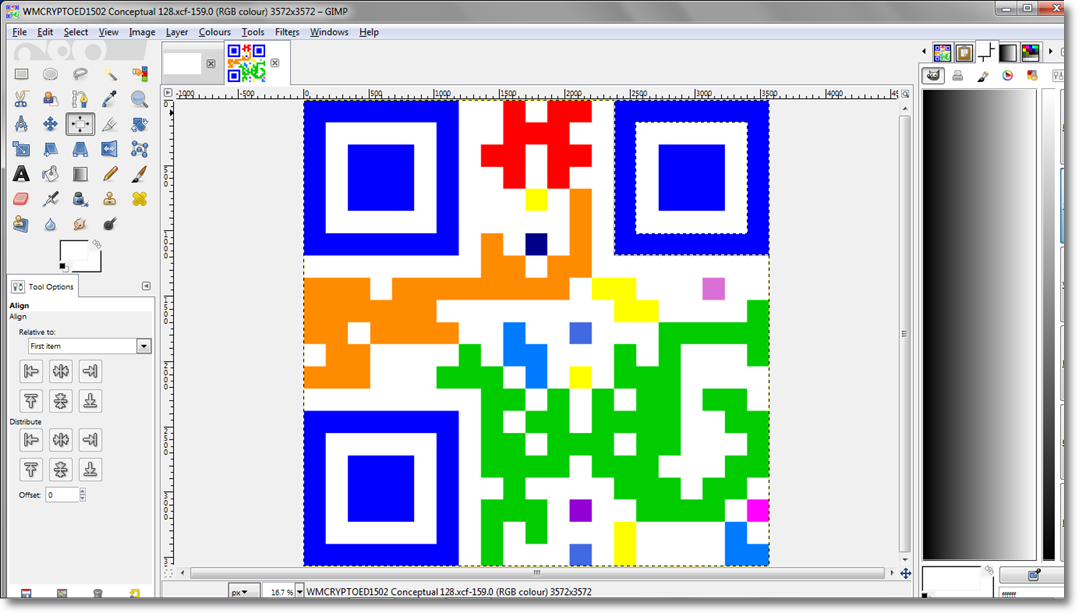Select the Eraser tool
The height and width of the screenshot is (615, 1080).
click(x=21, y=199)
